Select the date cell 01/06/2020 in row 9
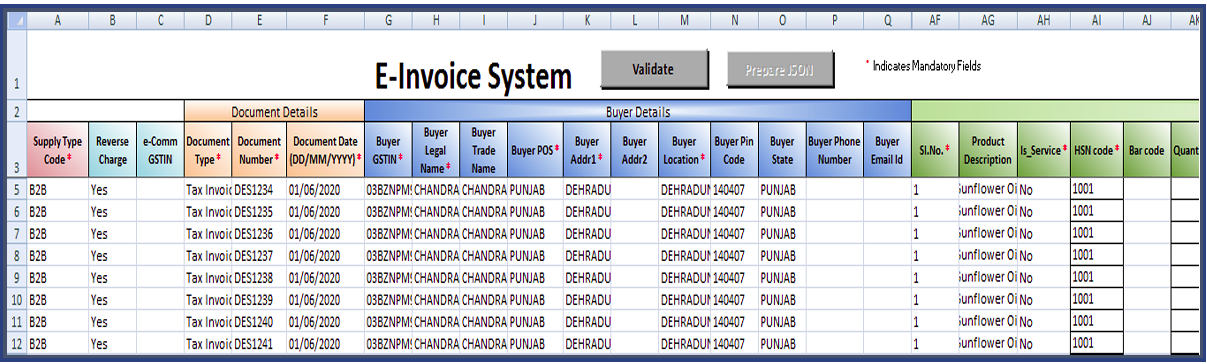The height and width of the screenshot is (364, 1207). click(325, 277)
